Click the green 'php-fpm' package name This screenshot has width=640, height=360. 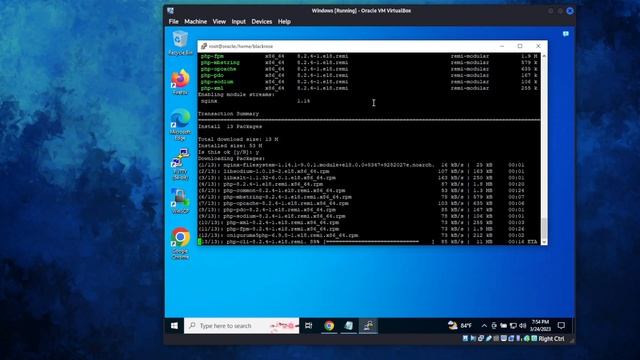(212, 56)
